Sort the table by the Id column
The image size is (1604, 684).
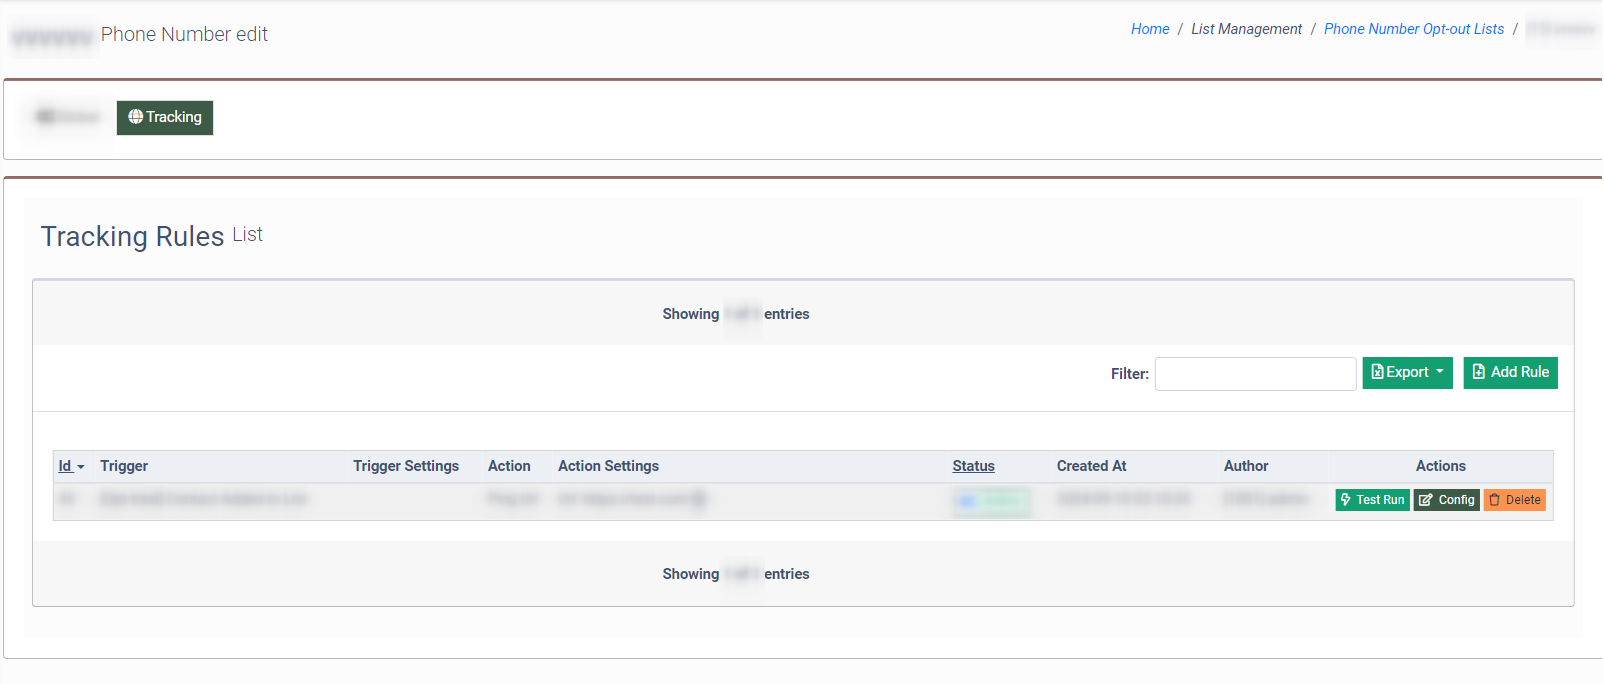click(x=65, y=466)
